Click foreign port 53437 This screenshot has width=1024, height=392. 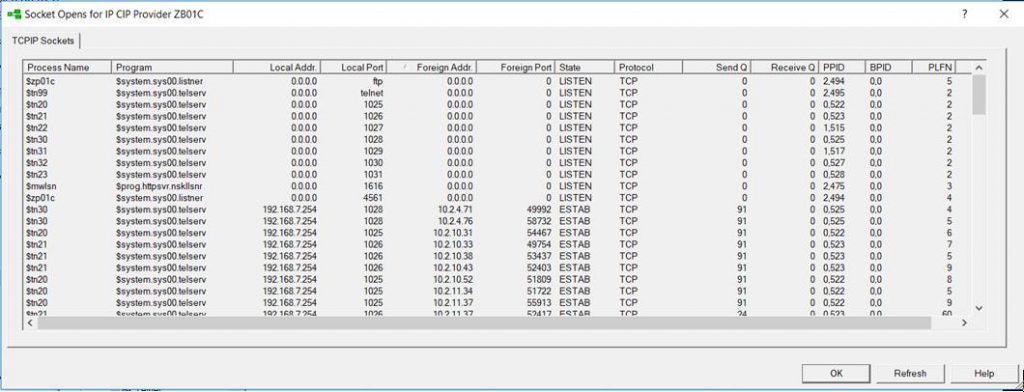539,256
